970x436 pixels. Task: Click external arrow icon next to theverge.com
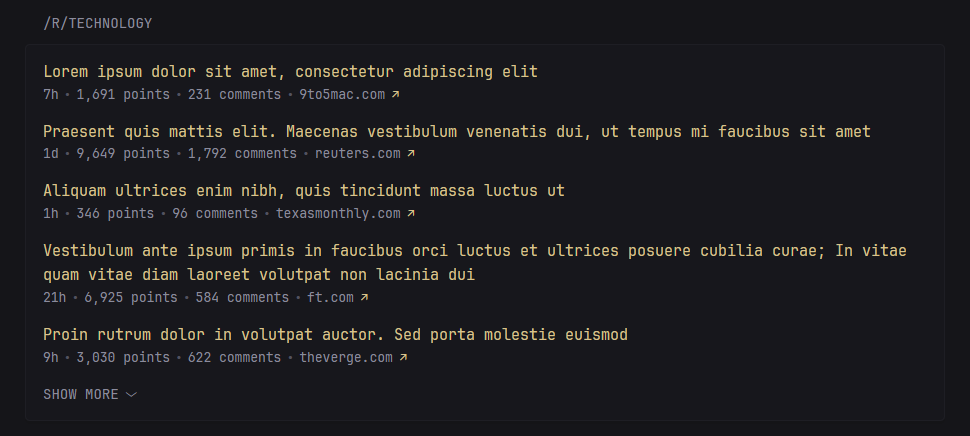(403, 358)
